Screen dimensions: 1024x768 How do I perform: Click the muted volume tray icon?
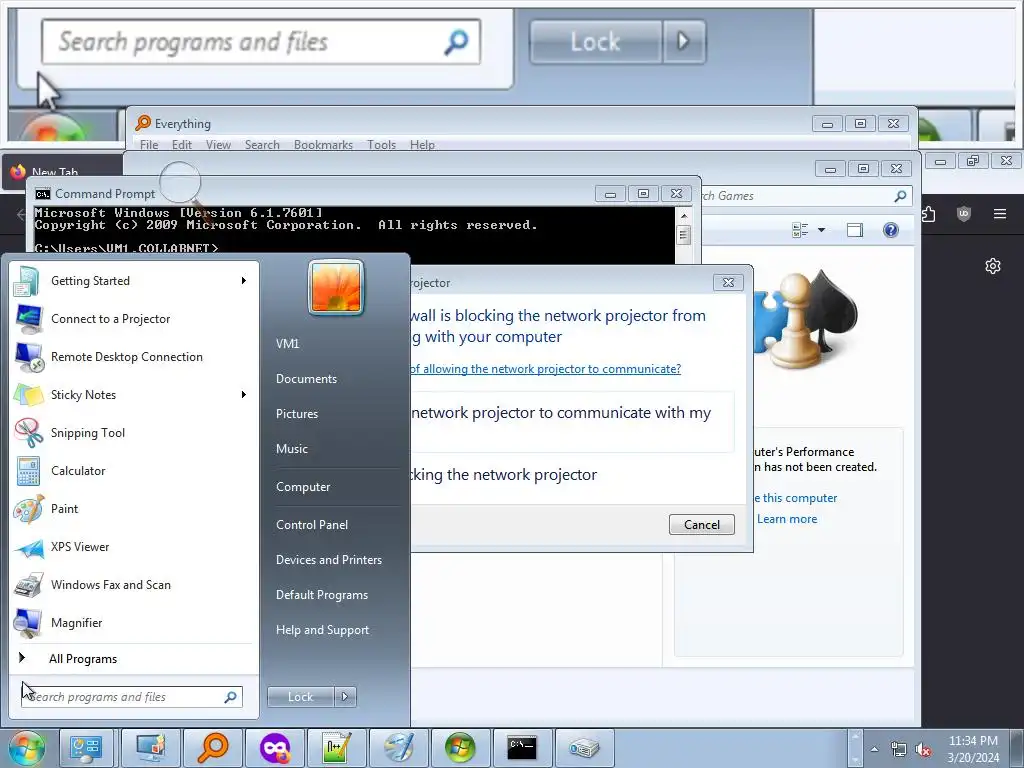click(923, 750)
